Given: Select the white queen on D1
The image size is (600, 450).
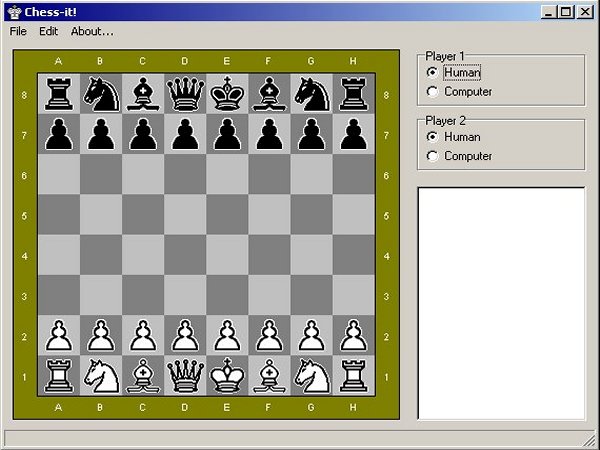Looking at the screenshot, I should pos(185,375).
